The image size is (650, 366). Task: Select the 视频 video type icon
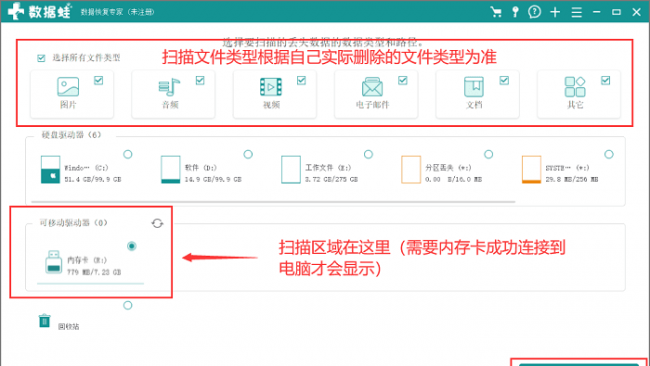pos(271,87)
